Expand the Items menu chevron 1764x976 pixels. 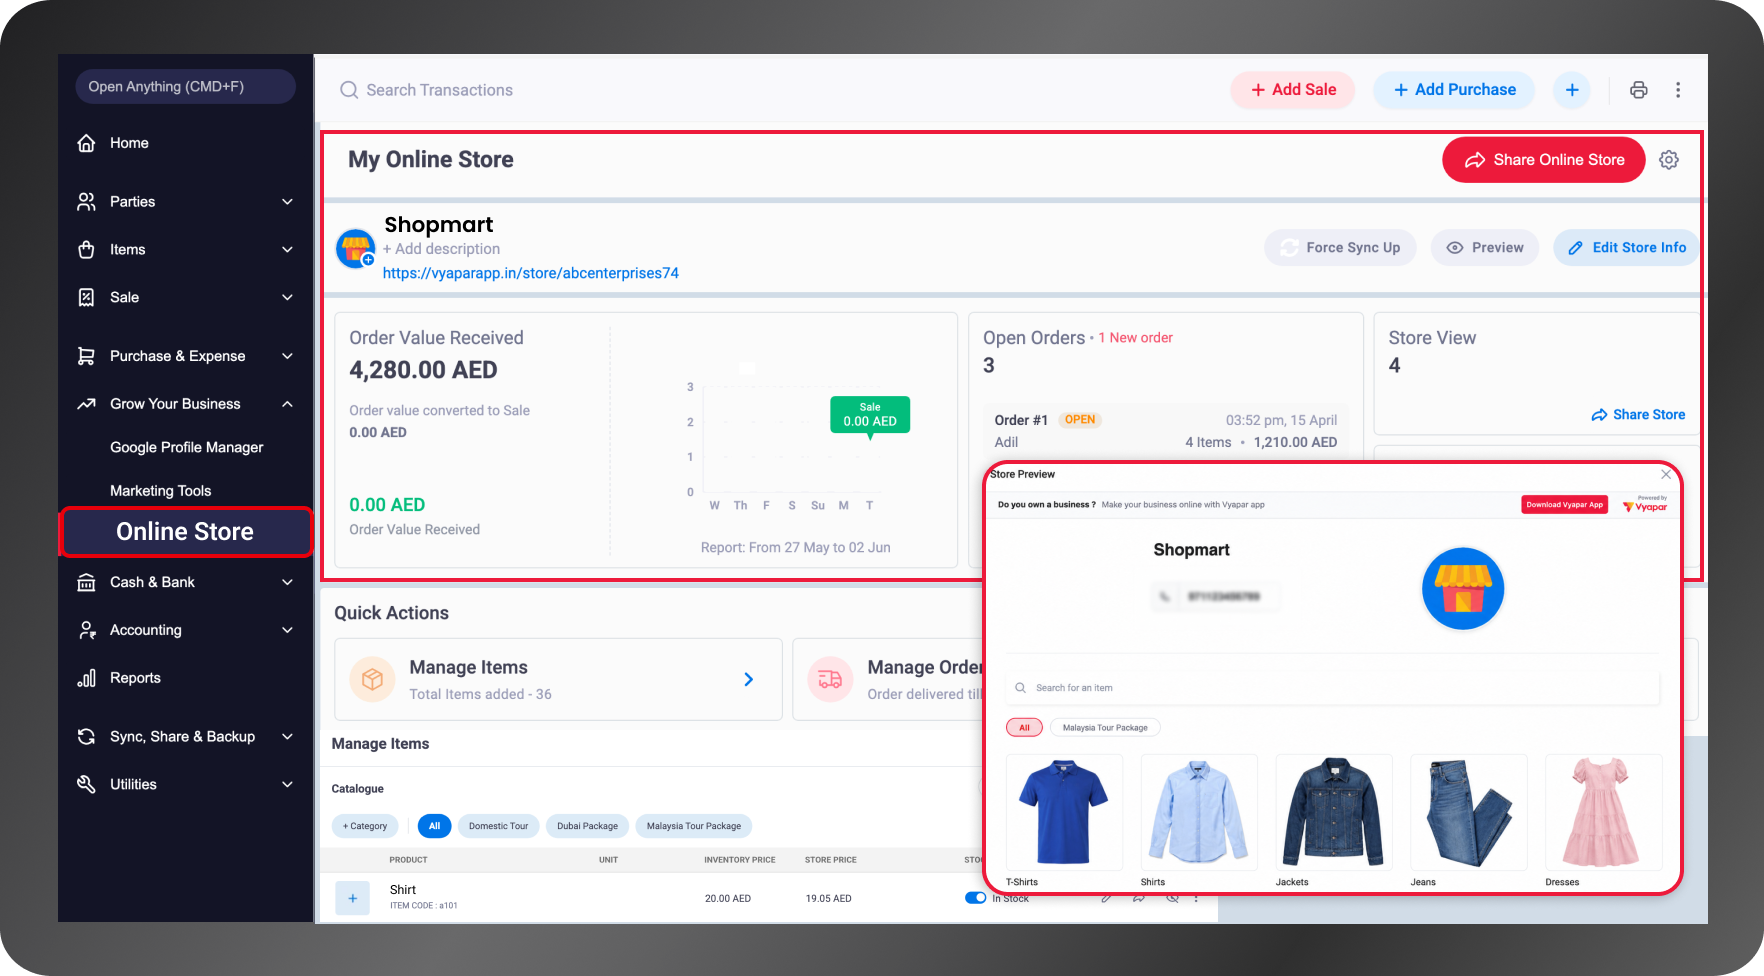[x=287, y=250]
